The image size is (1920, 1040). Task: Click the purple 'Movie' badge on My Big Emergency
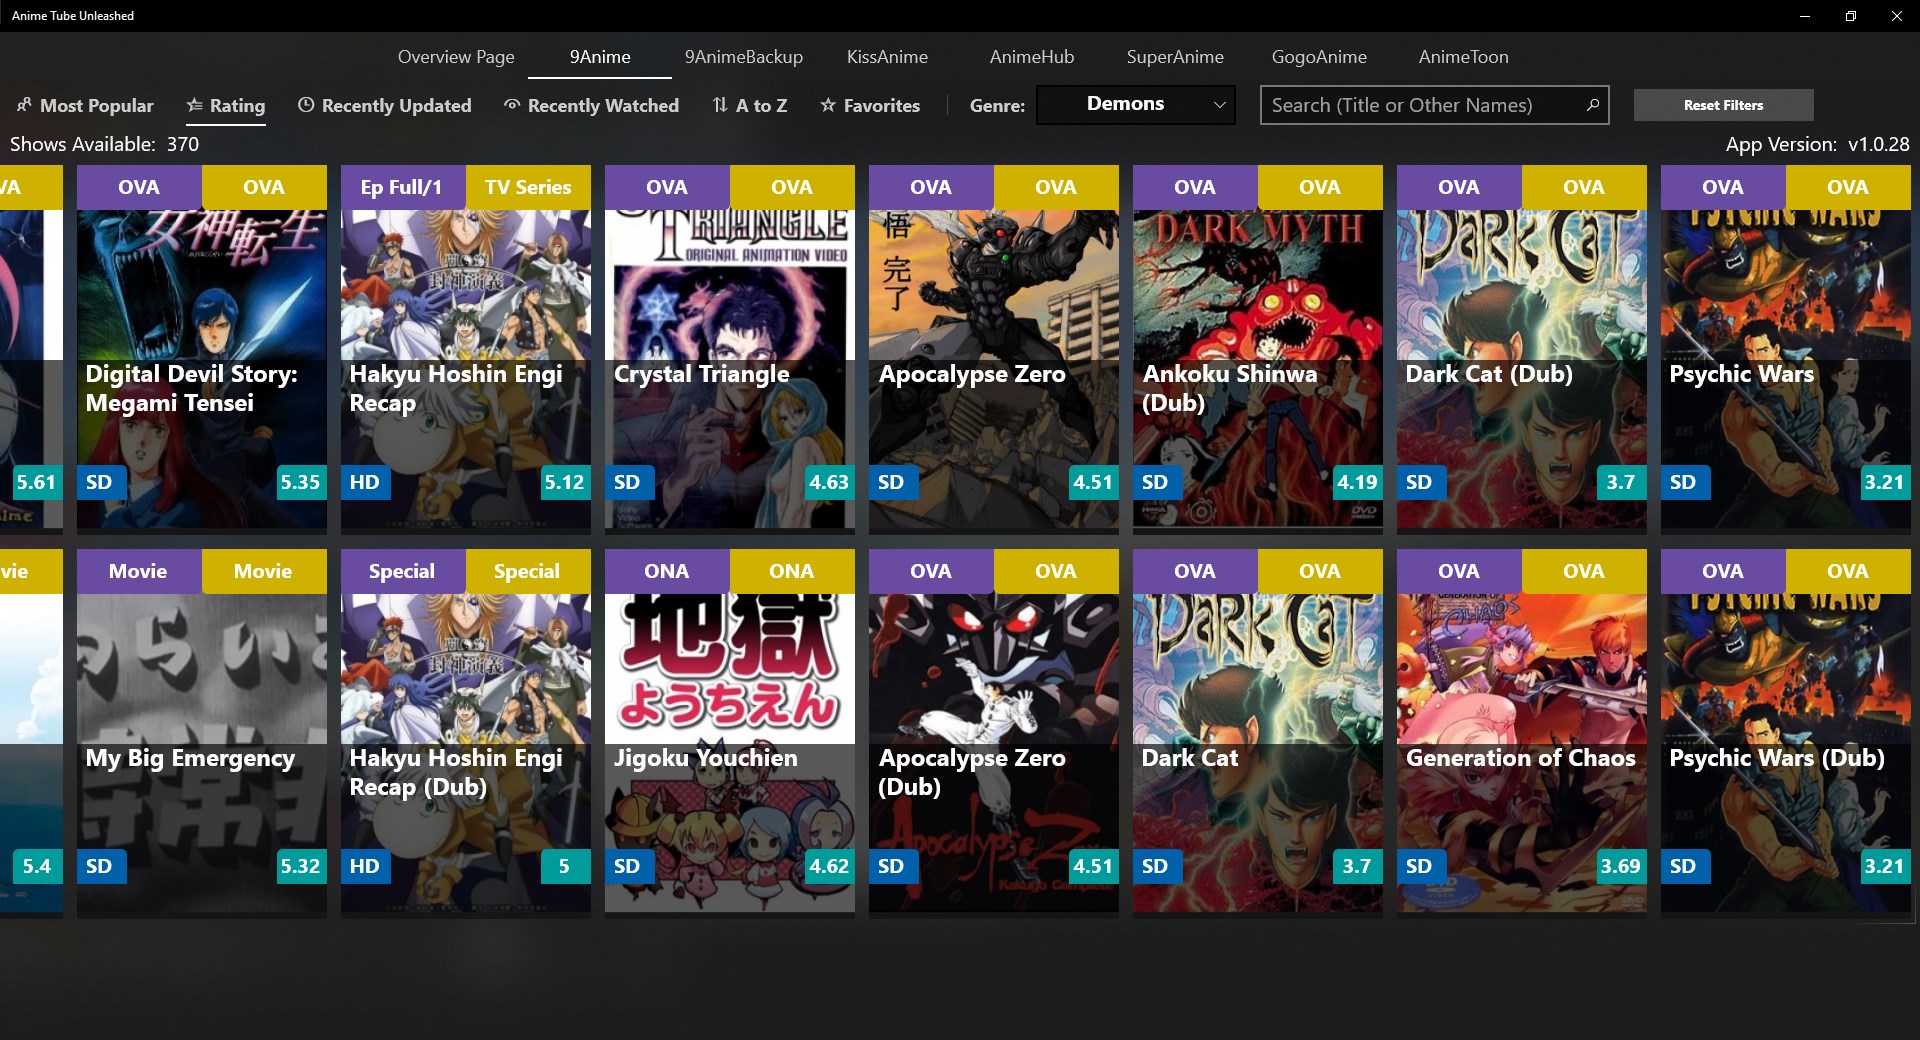coord(139,572)
